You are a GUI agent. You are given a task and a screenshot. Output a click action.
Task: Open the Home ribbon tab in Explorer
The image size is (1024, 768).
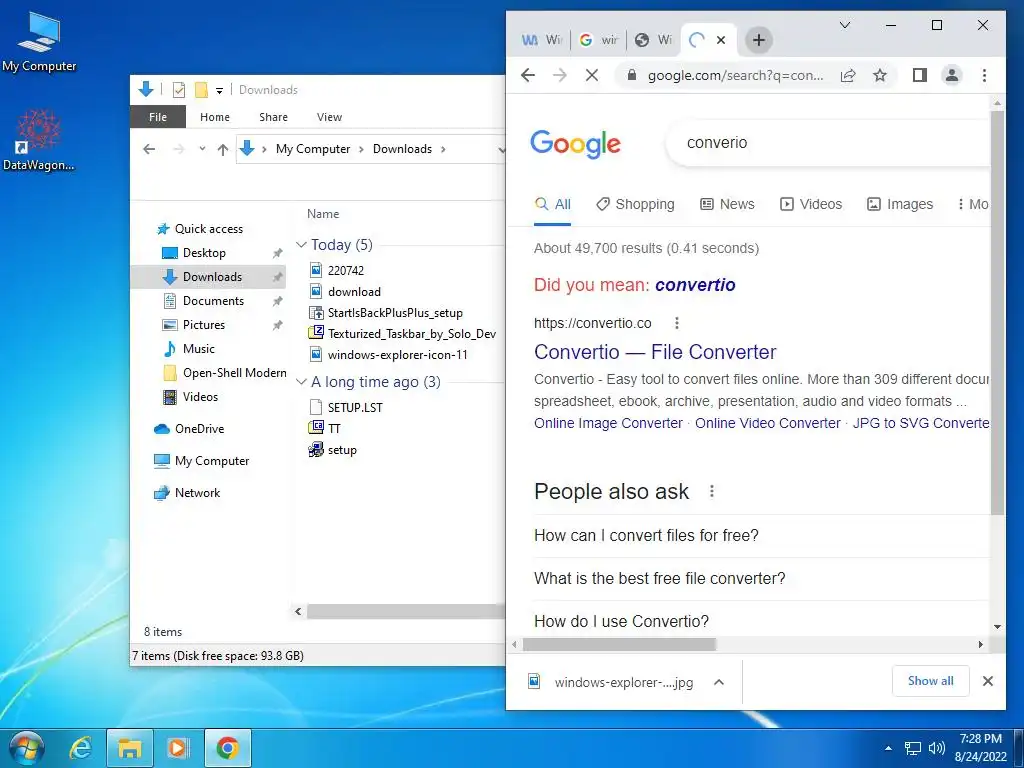pos(215,117)
